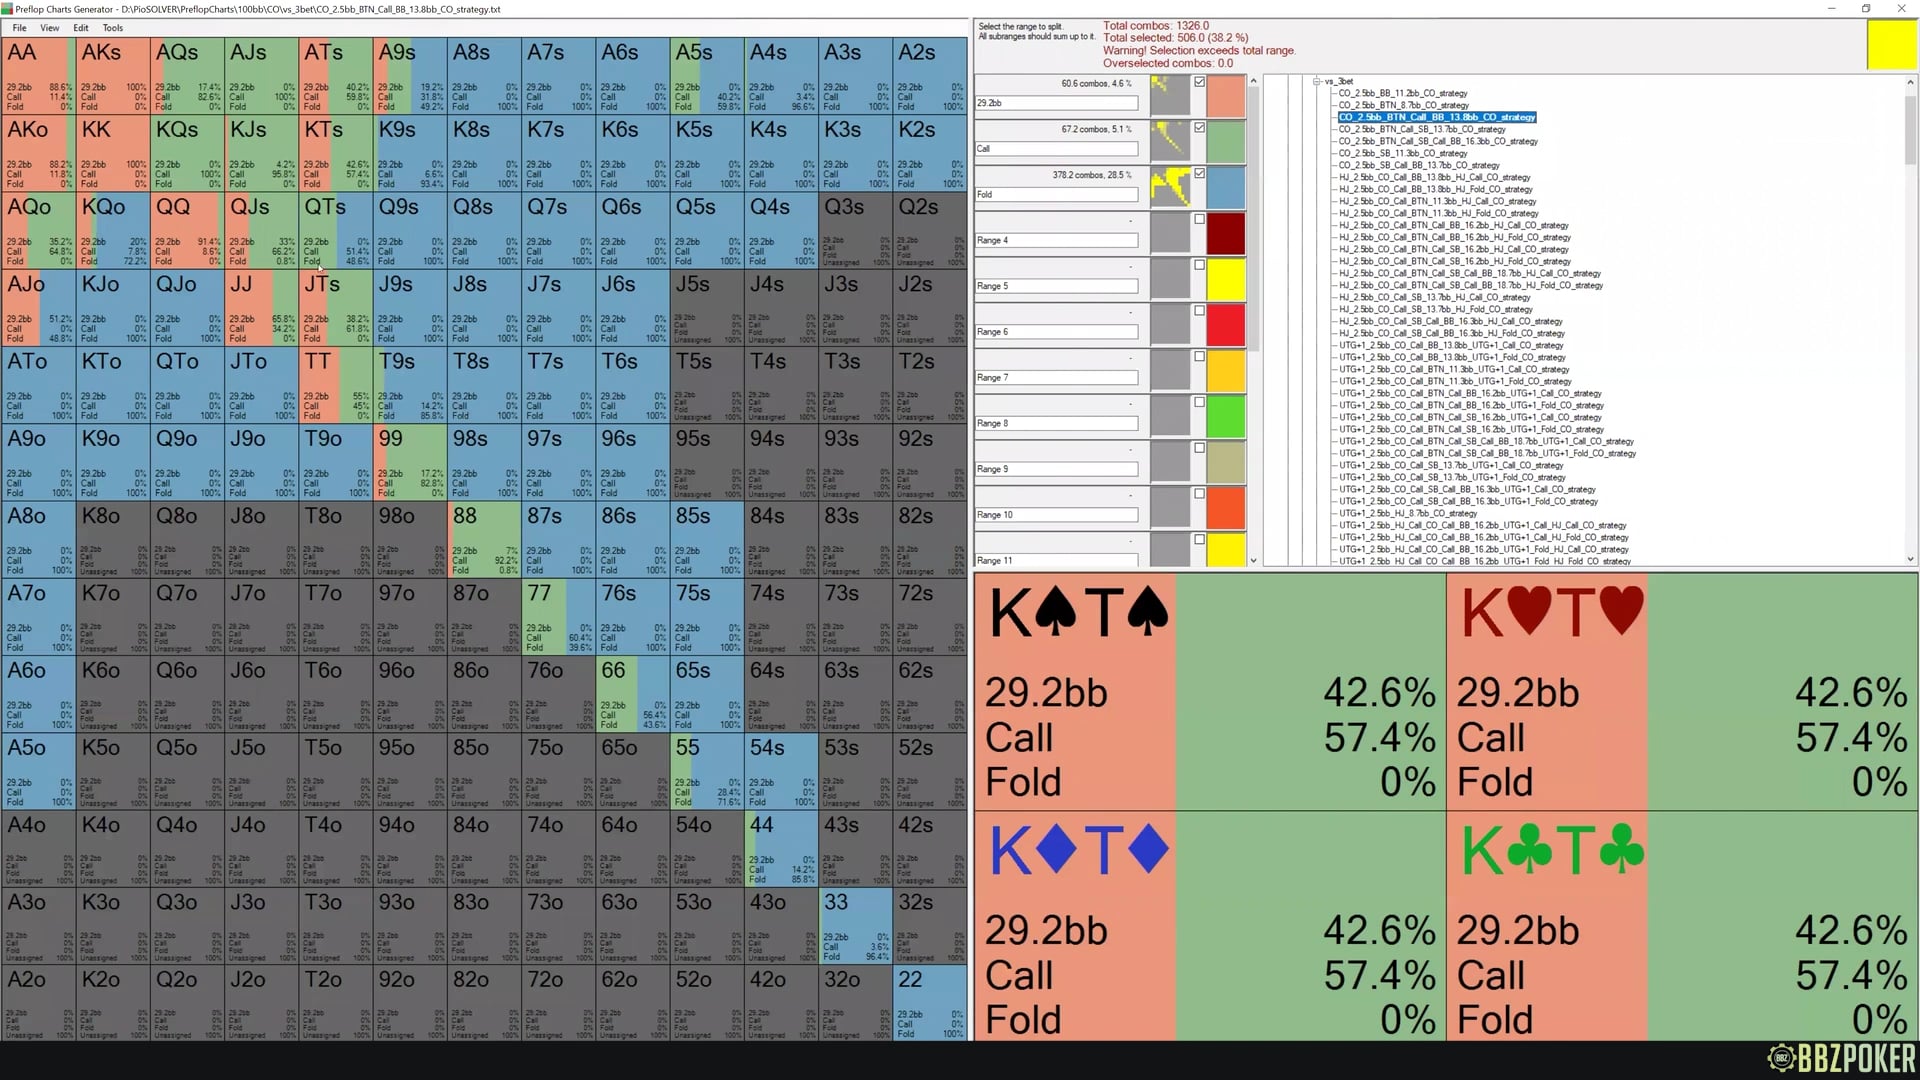
Task: Click the Call range thumbnail preview
Action: [1169, 142]
